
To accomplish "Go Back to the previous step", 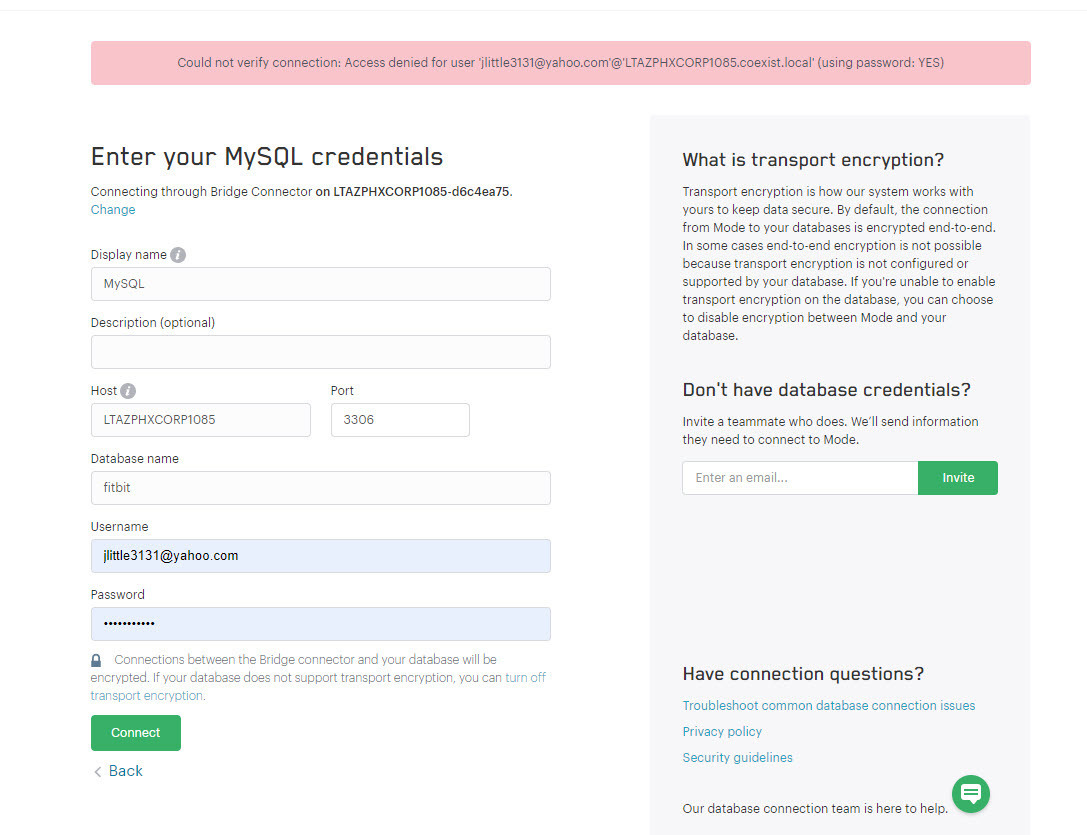I will [125, 771].
